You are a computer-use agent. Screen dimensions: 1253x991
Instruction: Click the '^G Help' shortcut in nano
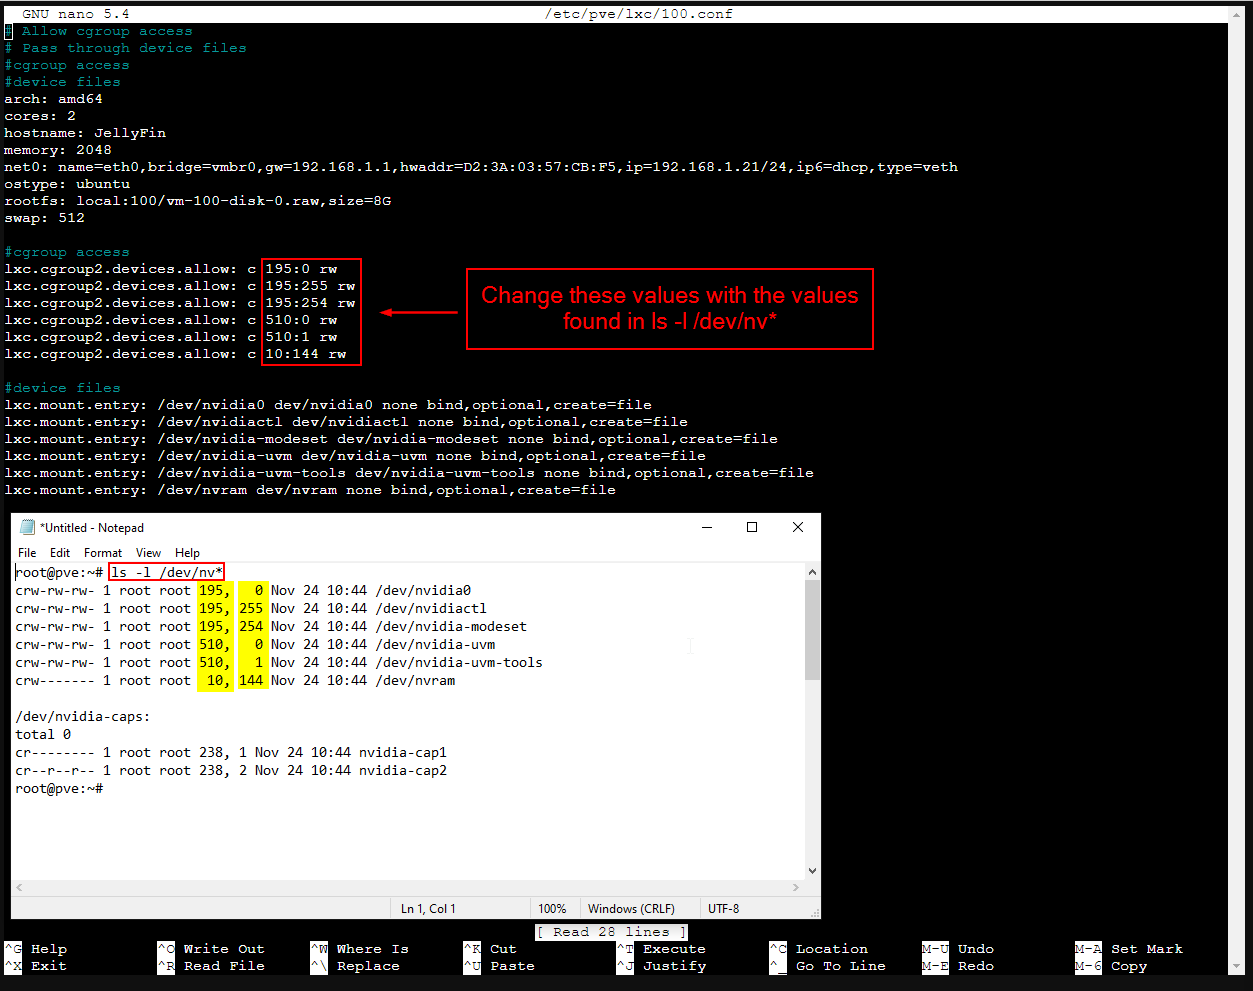click(36, 949)
